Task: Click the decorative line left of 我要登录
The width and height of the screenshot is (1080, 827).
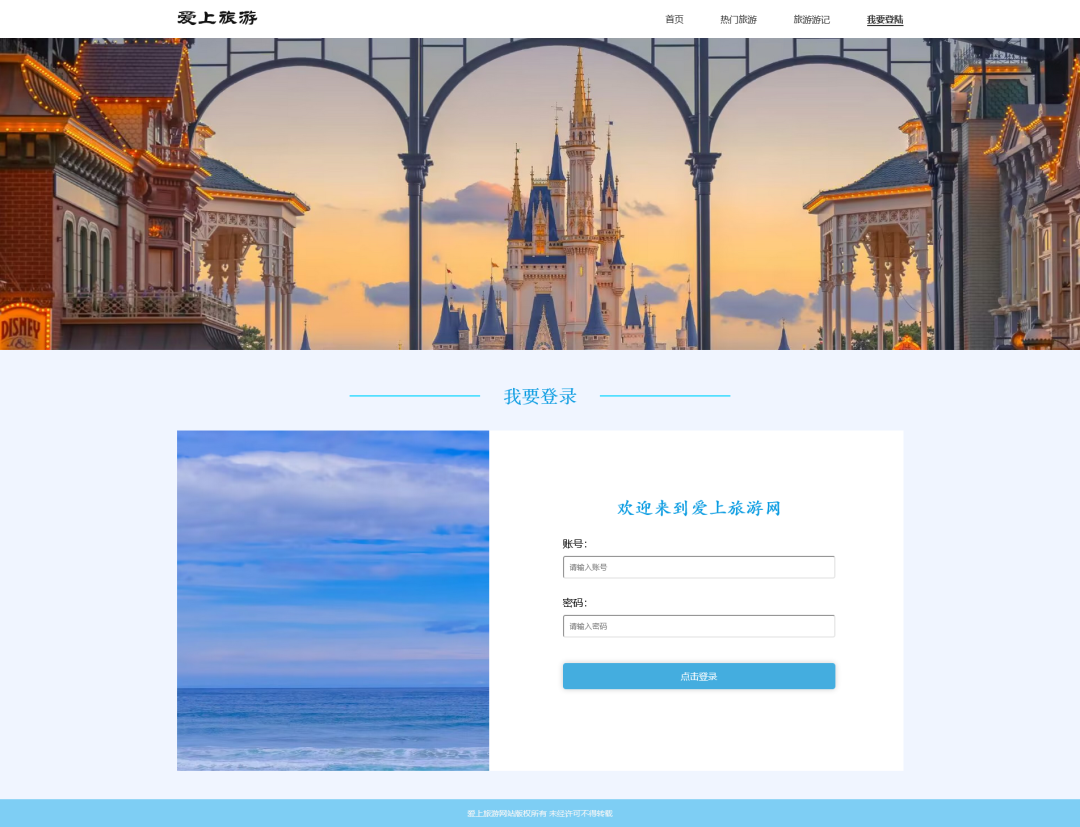Action: point(414,396)
